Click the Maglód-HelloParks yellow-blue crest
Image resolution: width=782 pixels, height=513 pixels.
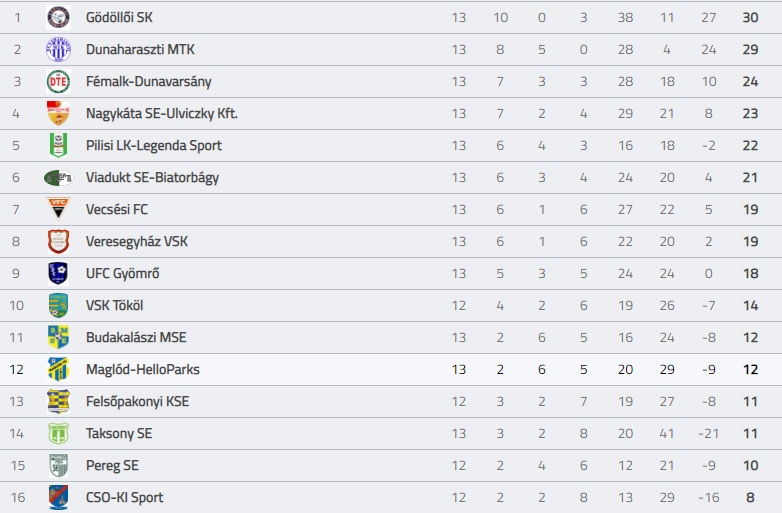point(58,369)
